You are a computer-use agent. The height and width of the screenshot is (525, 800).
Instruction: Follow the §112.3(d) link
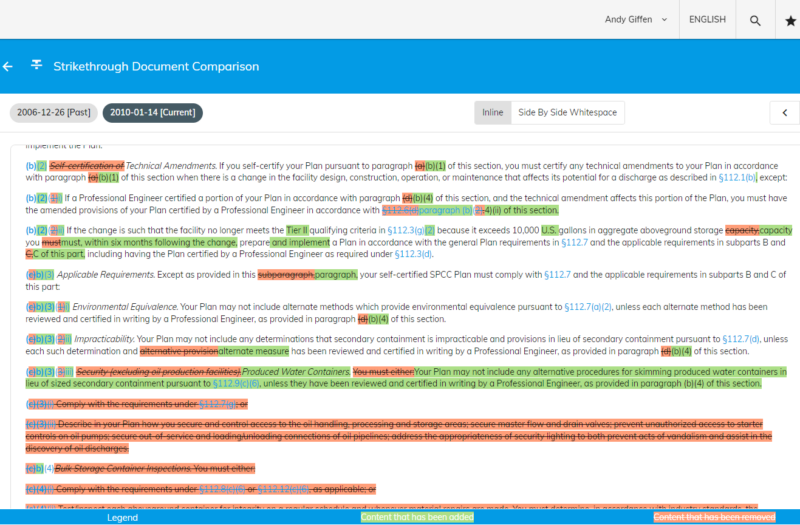click(413, 254)
